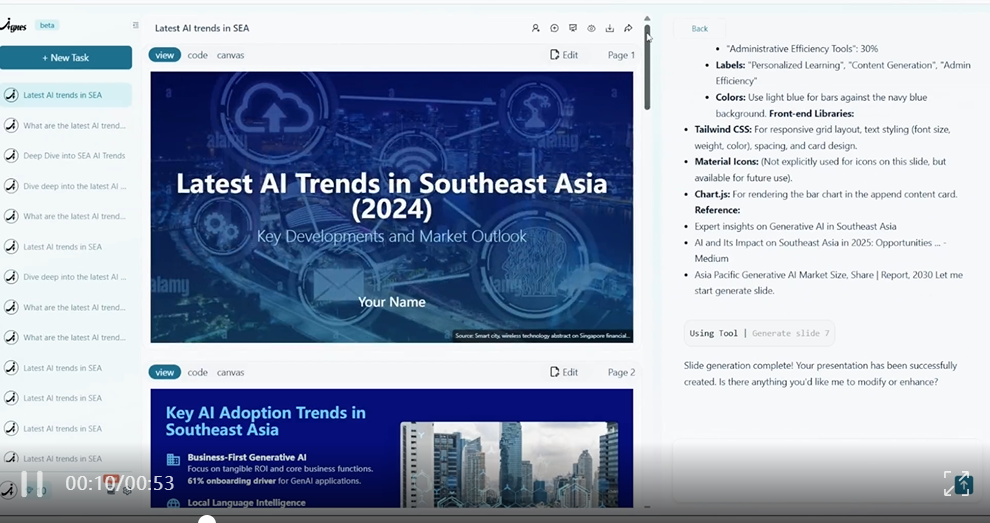990x523 pixels.
Task: Open the Generate slide 7 tool chip
Action: click(x=759, y=333)
